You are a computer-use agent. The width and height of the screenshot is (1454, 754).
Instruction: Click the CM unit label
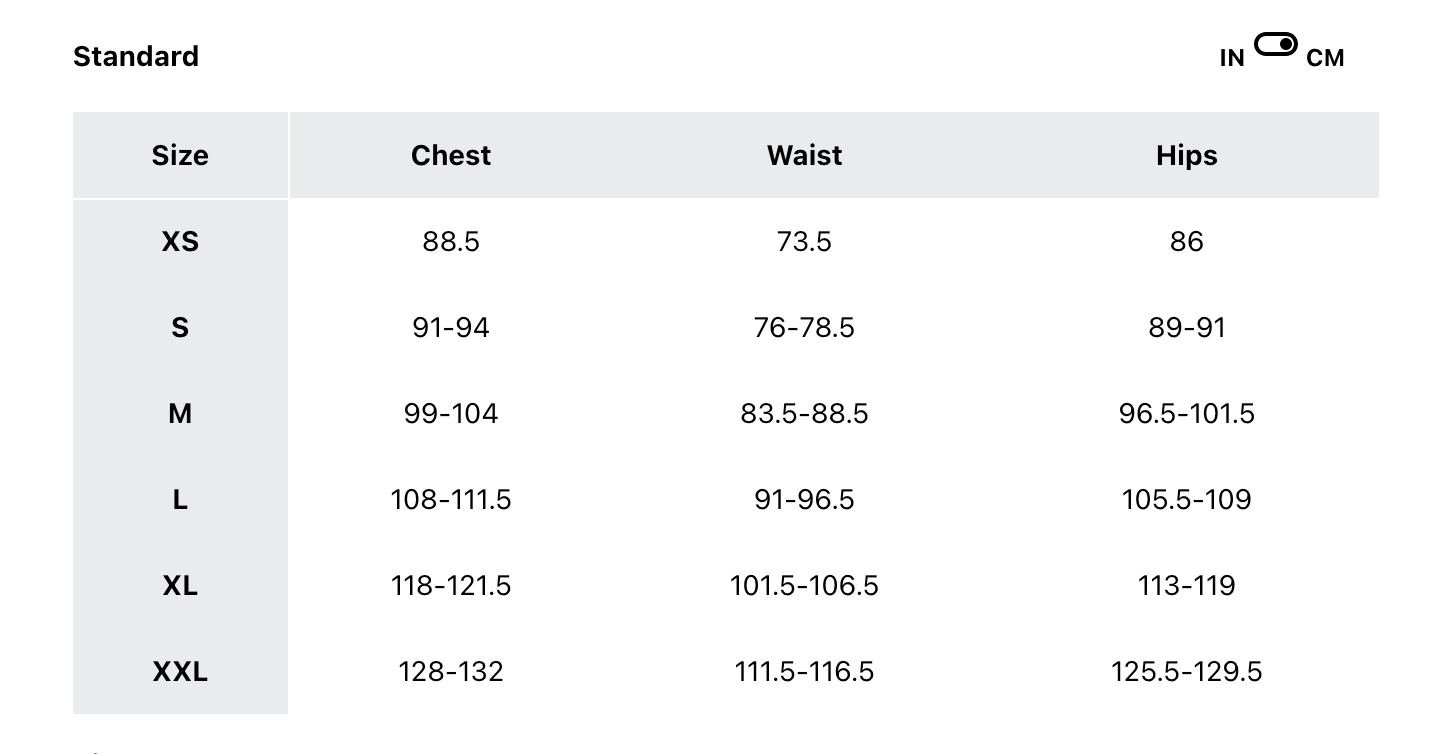pos(1325,58)
